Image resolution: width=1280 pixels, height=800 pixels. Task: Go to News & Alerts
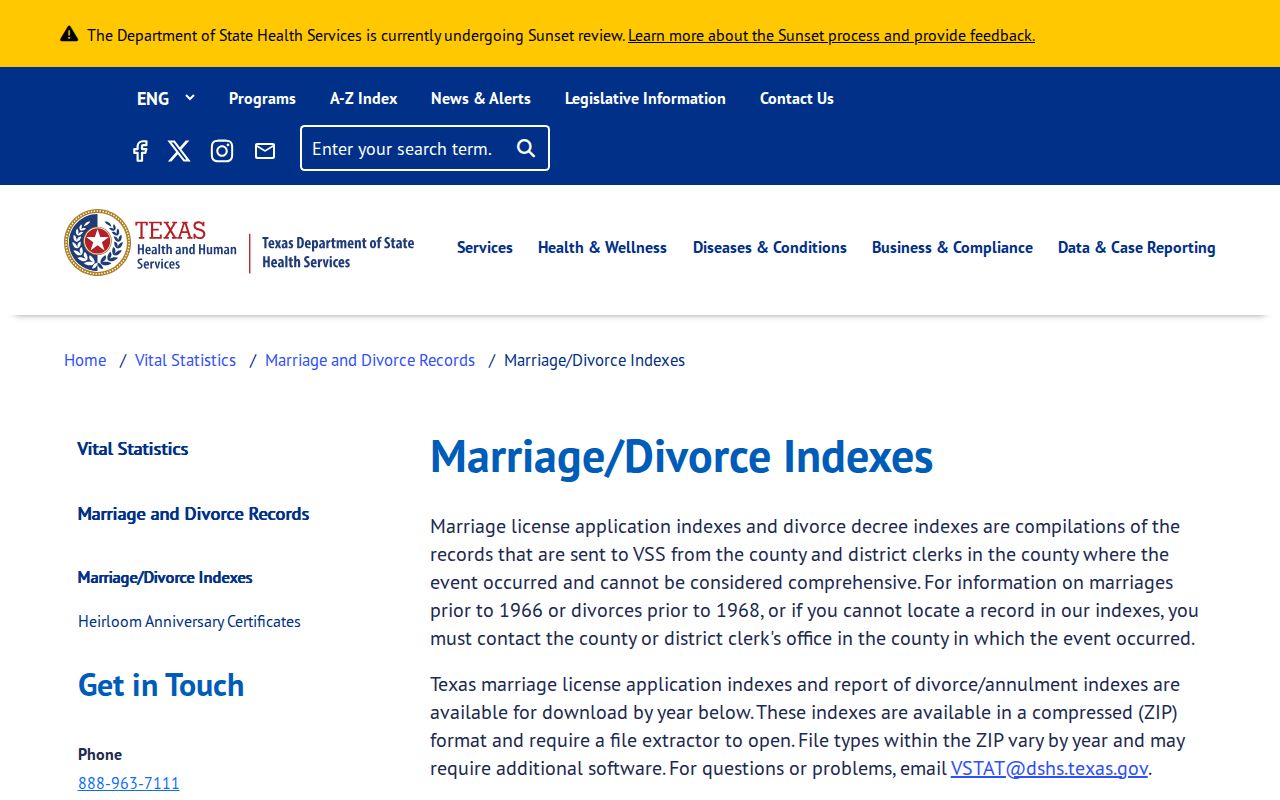(x=481, y=98)
